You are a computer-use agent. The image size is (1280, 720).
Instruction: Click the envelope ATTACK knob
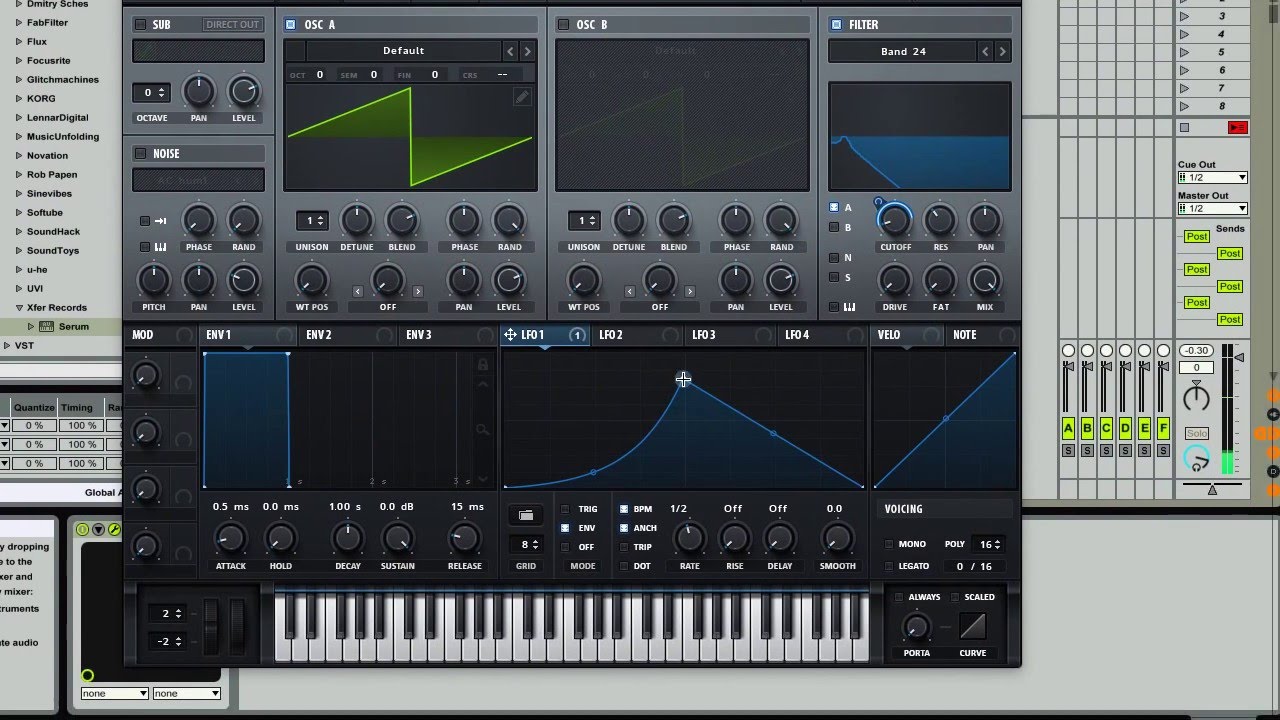click(230, 540)
